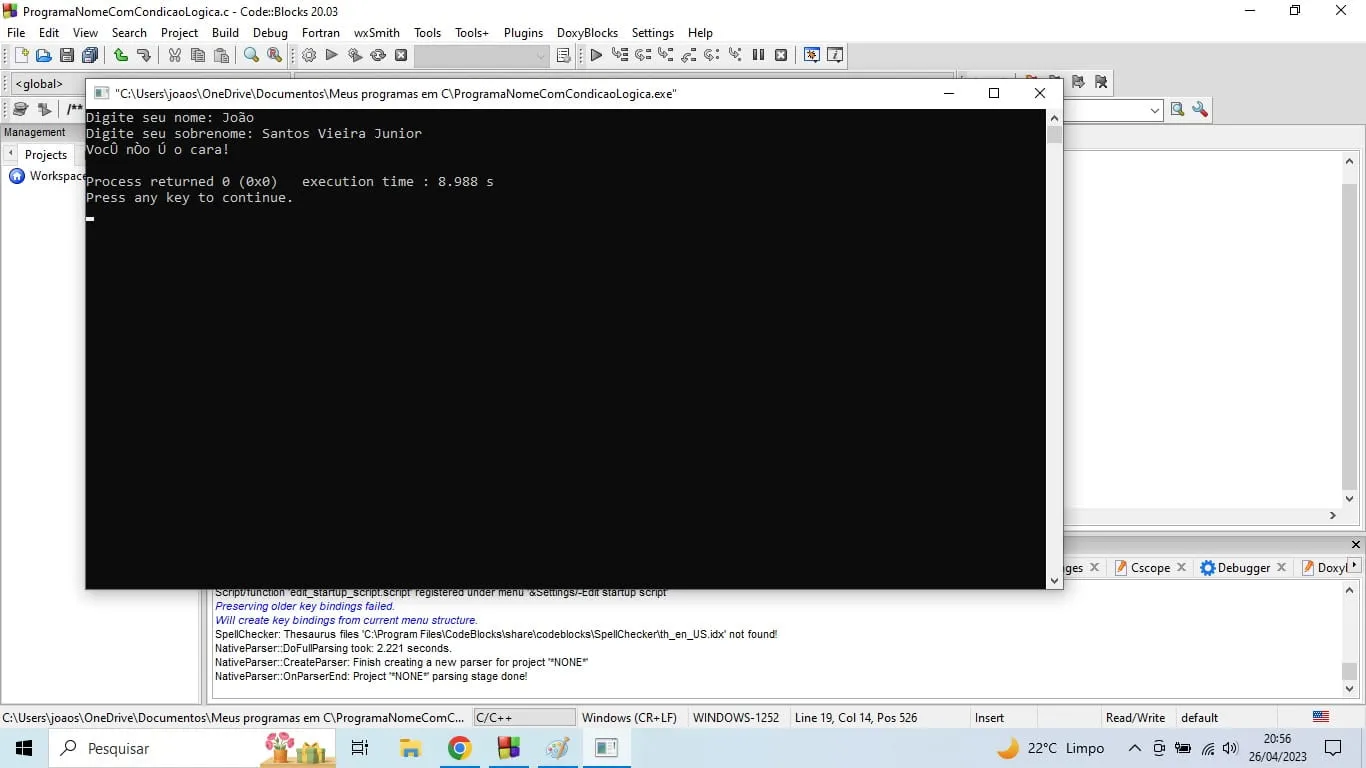The image size is (1366, 768).
Task: Start debugger with Debug/Continue arrow
Action: pyautogui.click(x=596, y=56)
